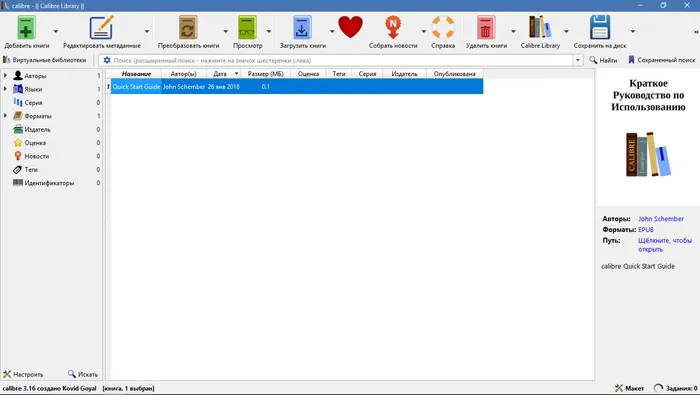Open Add books dropdown arrow
700x395 pixels.
(56, 31)
